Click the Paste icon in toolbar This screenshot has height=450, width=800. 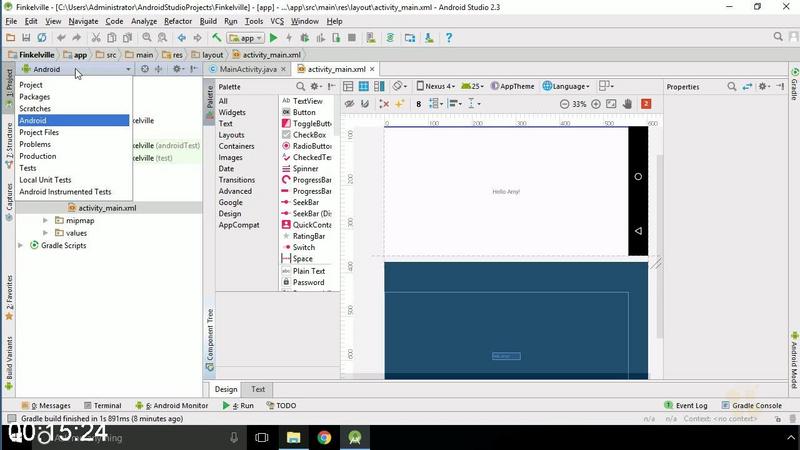coord(128,38)
